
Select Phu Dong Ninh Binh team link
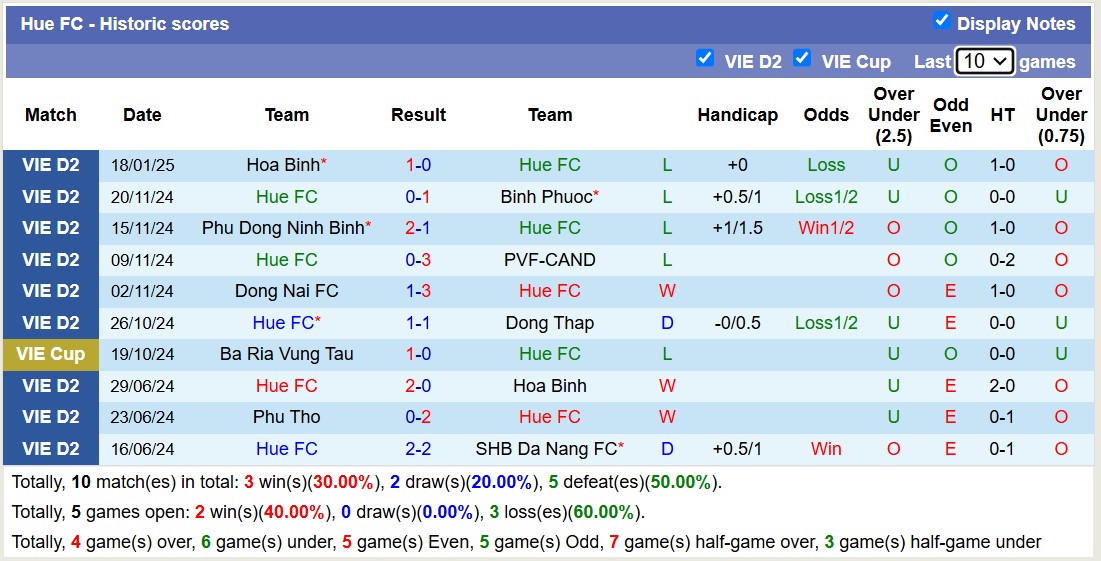click(283, 228)
